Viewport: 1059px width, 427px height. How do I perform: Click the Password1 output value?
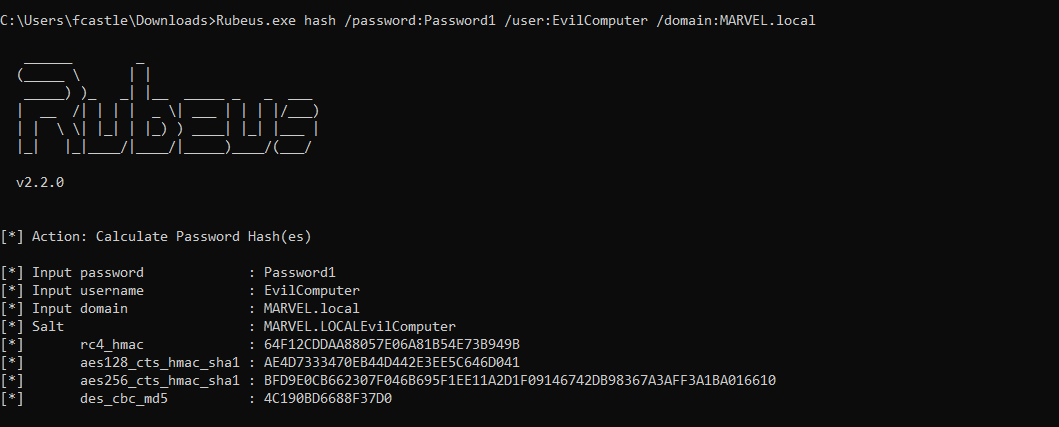pyautogui.click(x=300, y=273)
